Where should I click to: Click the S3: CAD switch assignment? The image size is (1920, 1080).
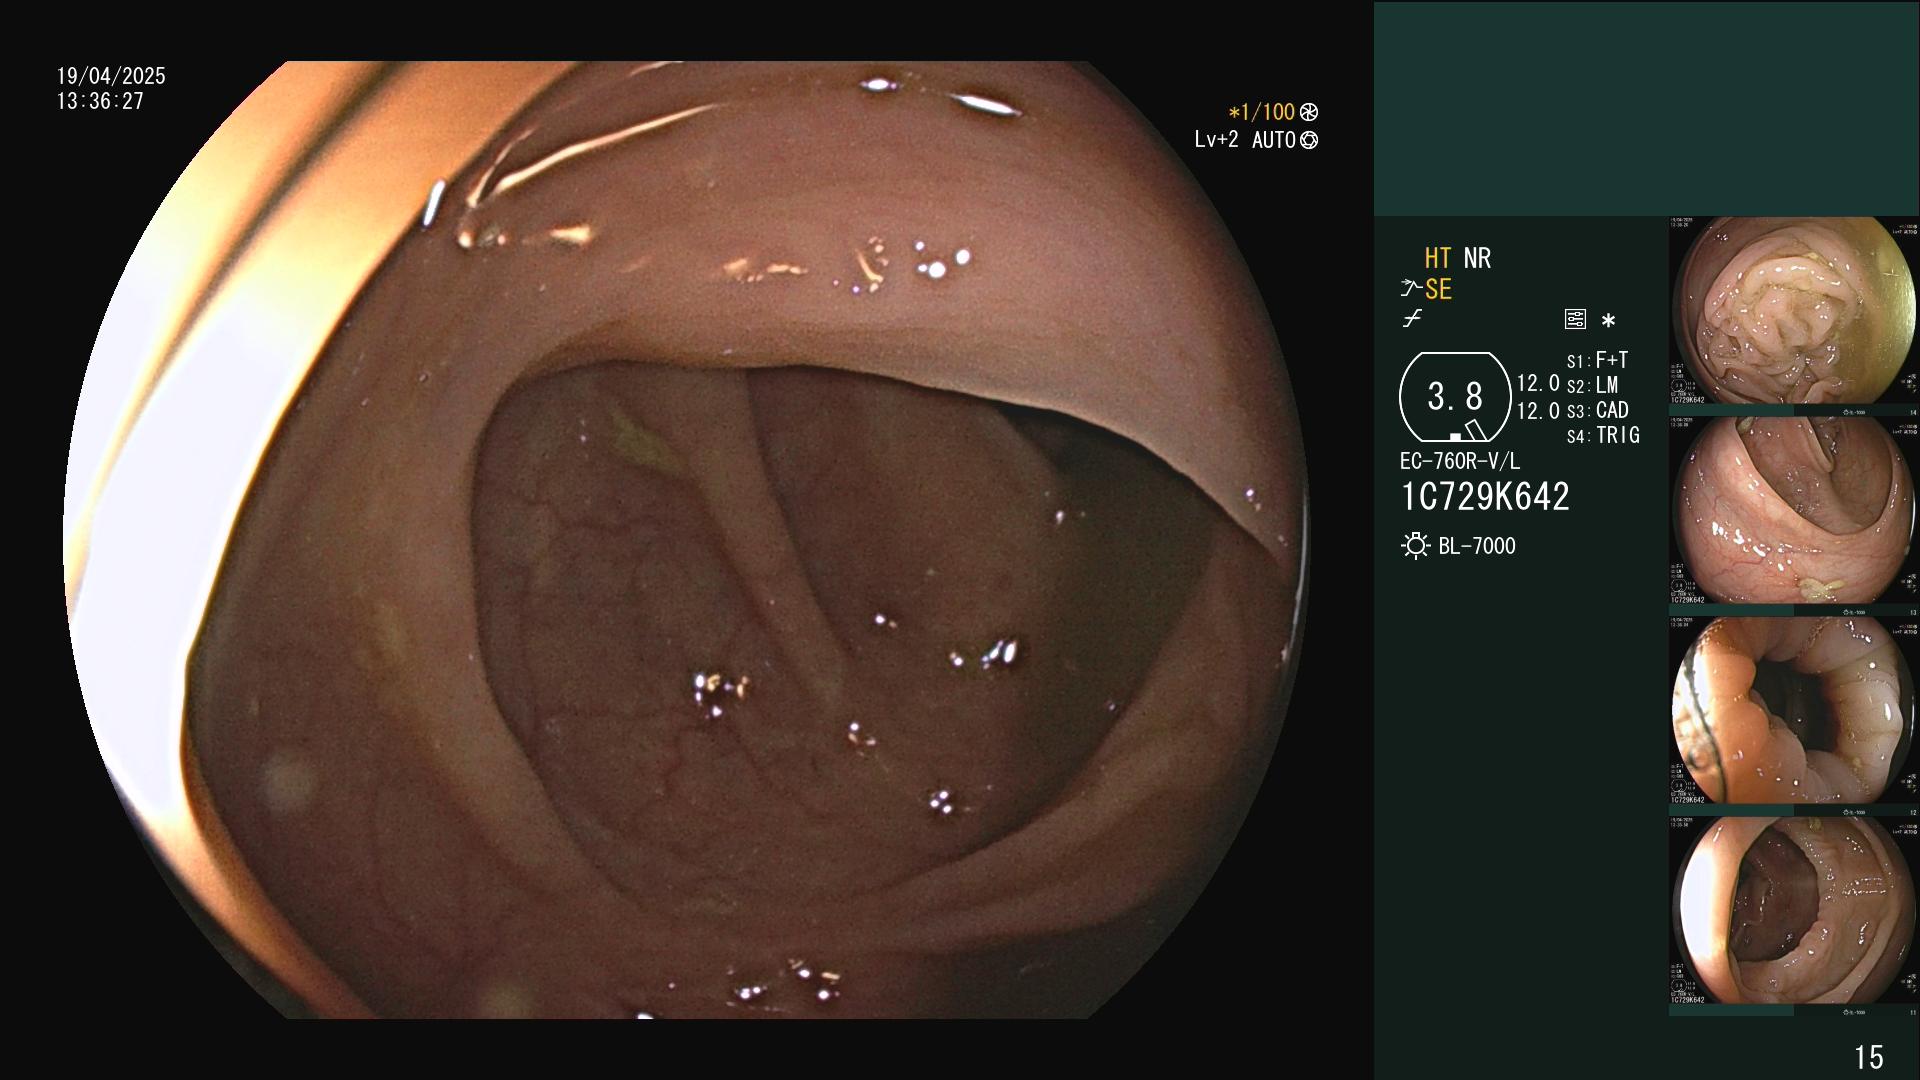1597,410
